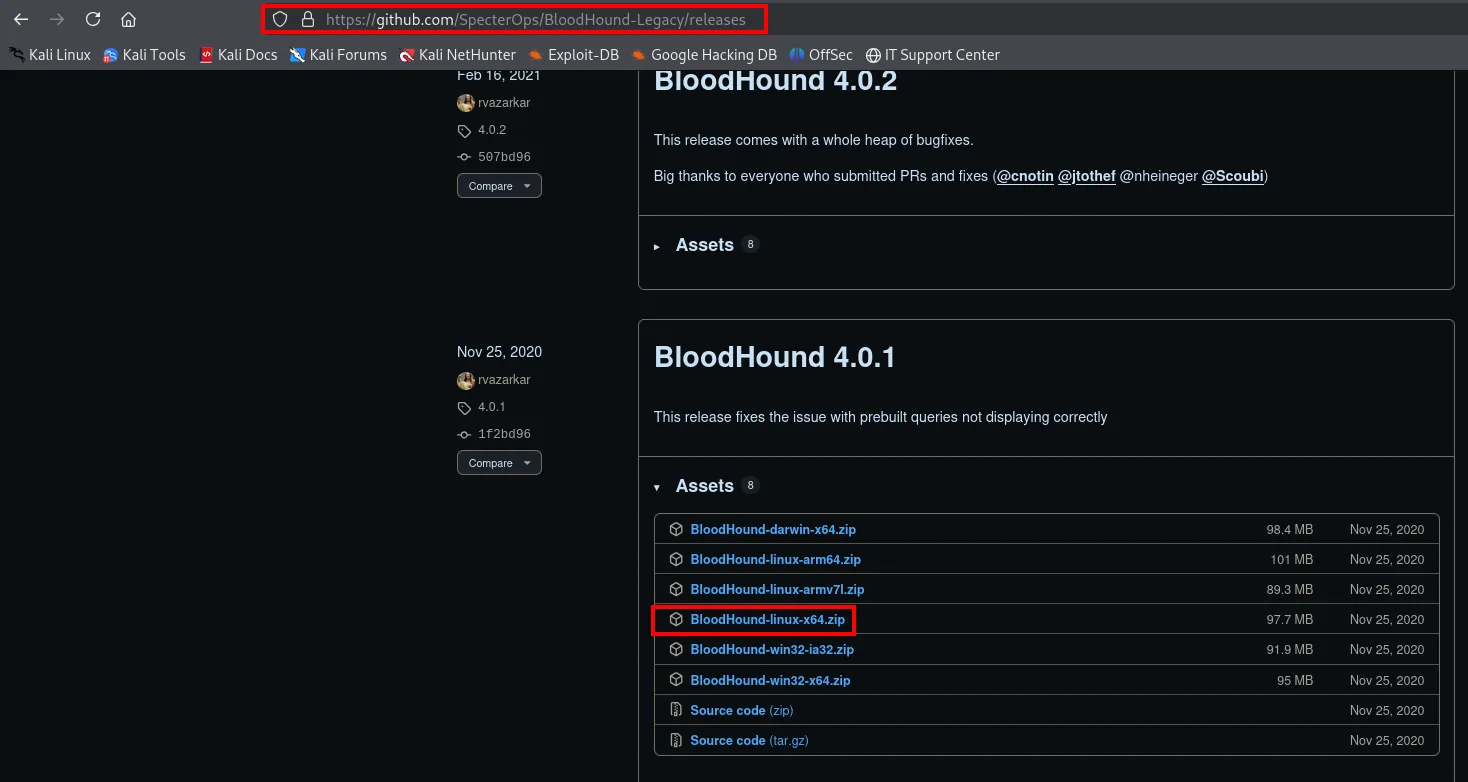Reload the page with the refresh icon

(93, 19)
